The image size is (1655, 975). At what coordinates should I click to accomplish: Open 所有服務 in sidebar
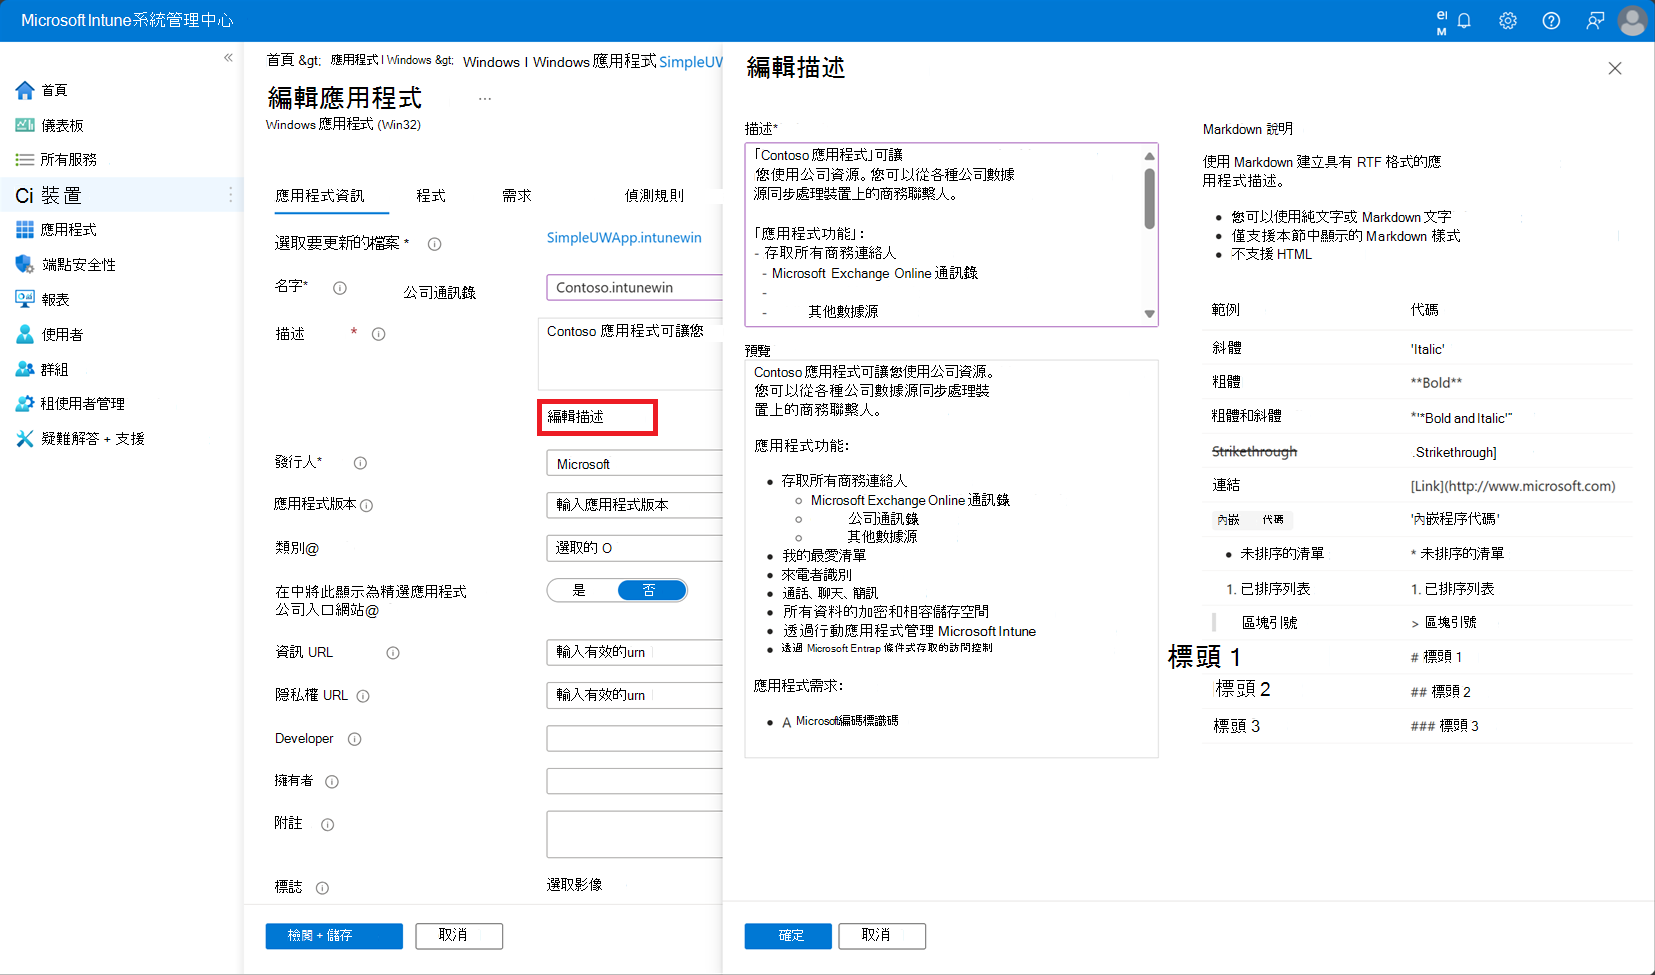point(68,160)
